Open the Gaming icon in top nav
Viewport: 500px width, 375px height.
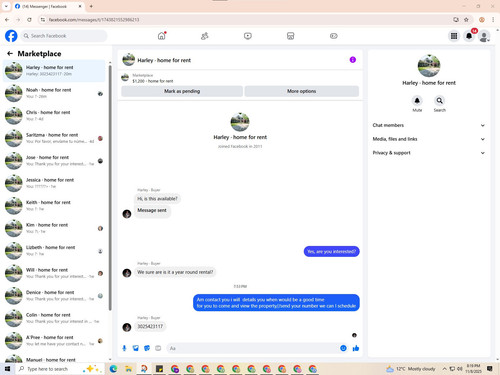(x=334, y=36)
